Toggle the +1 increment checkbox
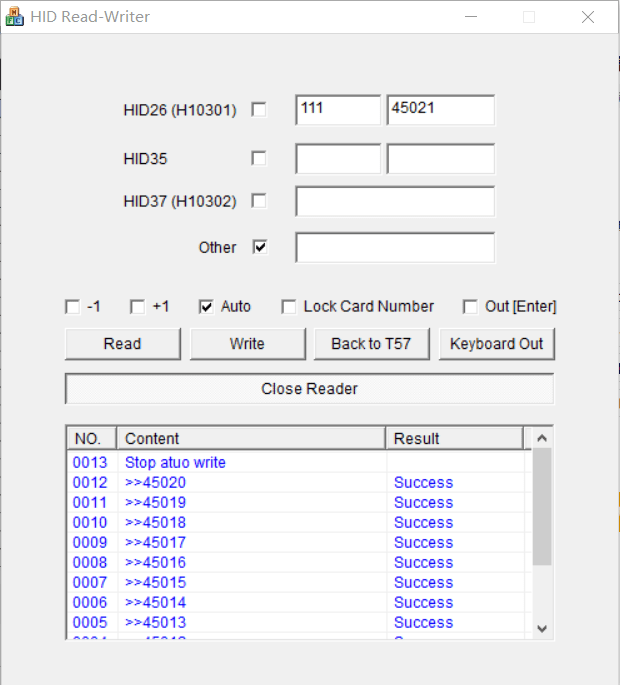 (x=138, y=306)
